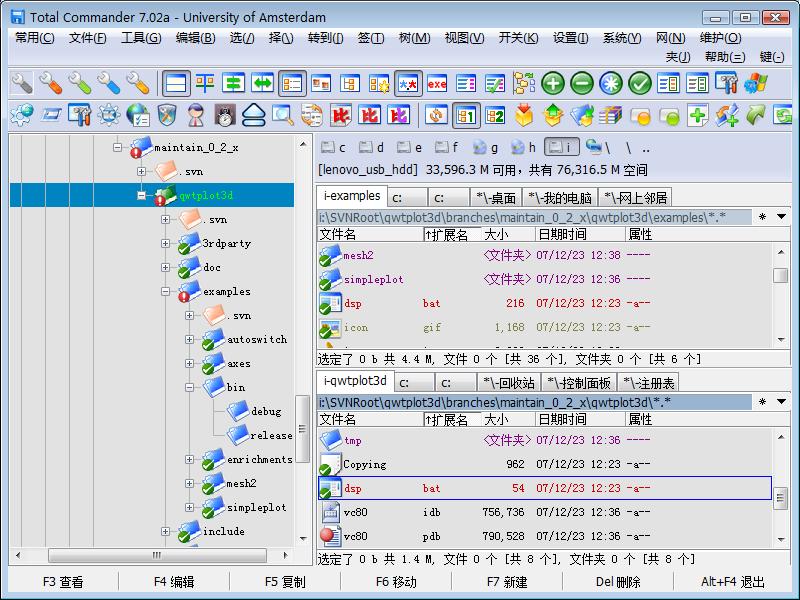Expand the include tree node
Screen dimensions: 800x600
tap(165, 531)
